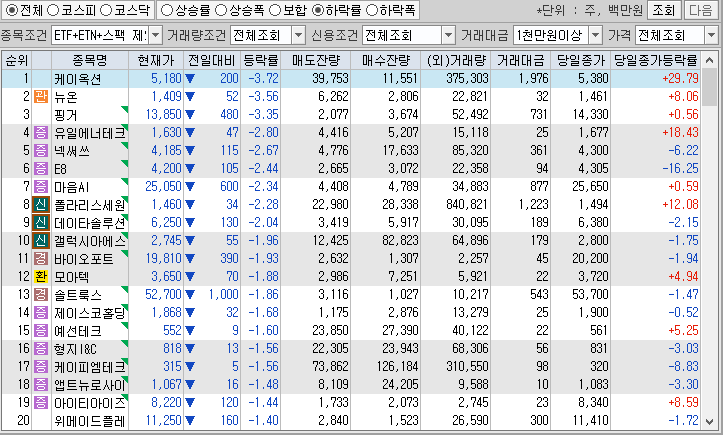This screenshot has width=723, height=435.
Task: Sort by 종목명 column header
Action: coord(89,60)
